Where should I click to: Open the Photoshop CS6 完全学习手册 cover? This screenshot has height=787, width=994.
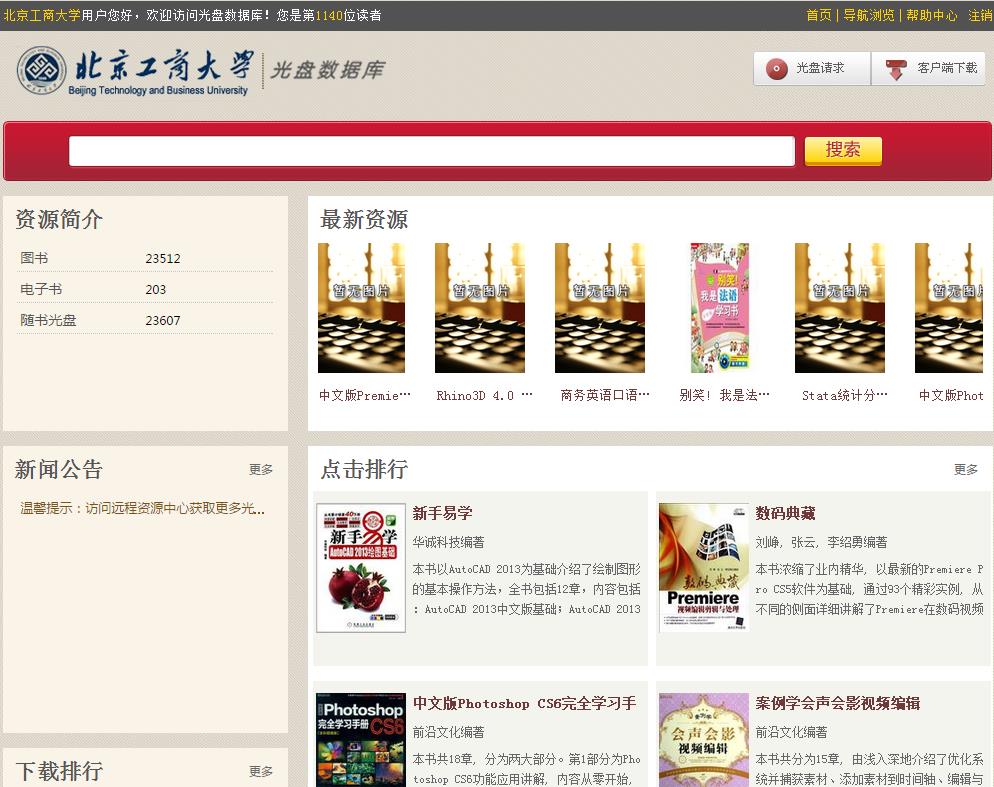(361, 740)
